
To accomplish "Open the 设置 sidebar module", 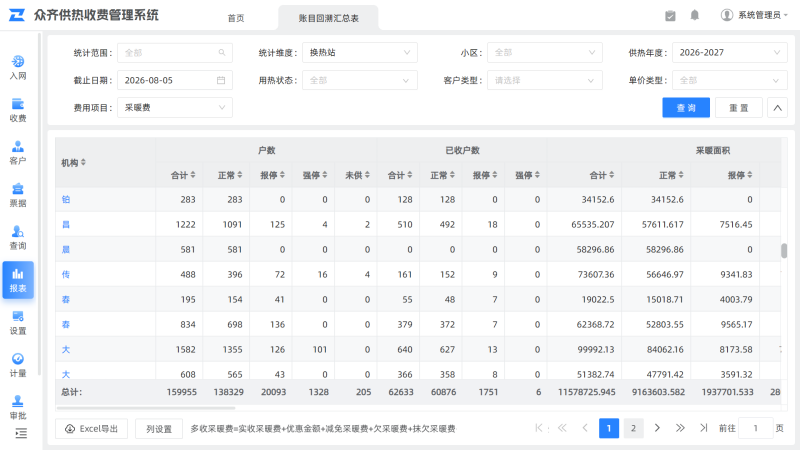I will coord(18,322).
